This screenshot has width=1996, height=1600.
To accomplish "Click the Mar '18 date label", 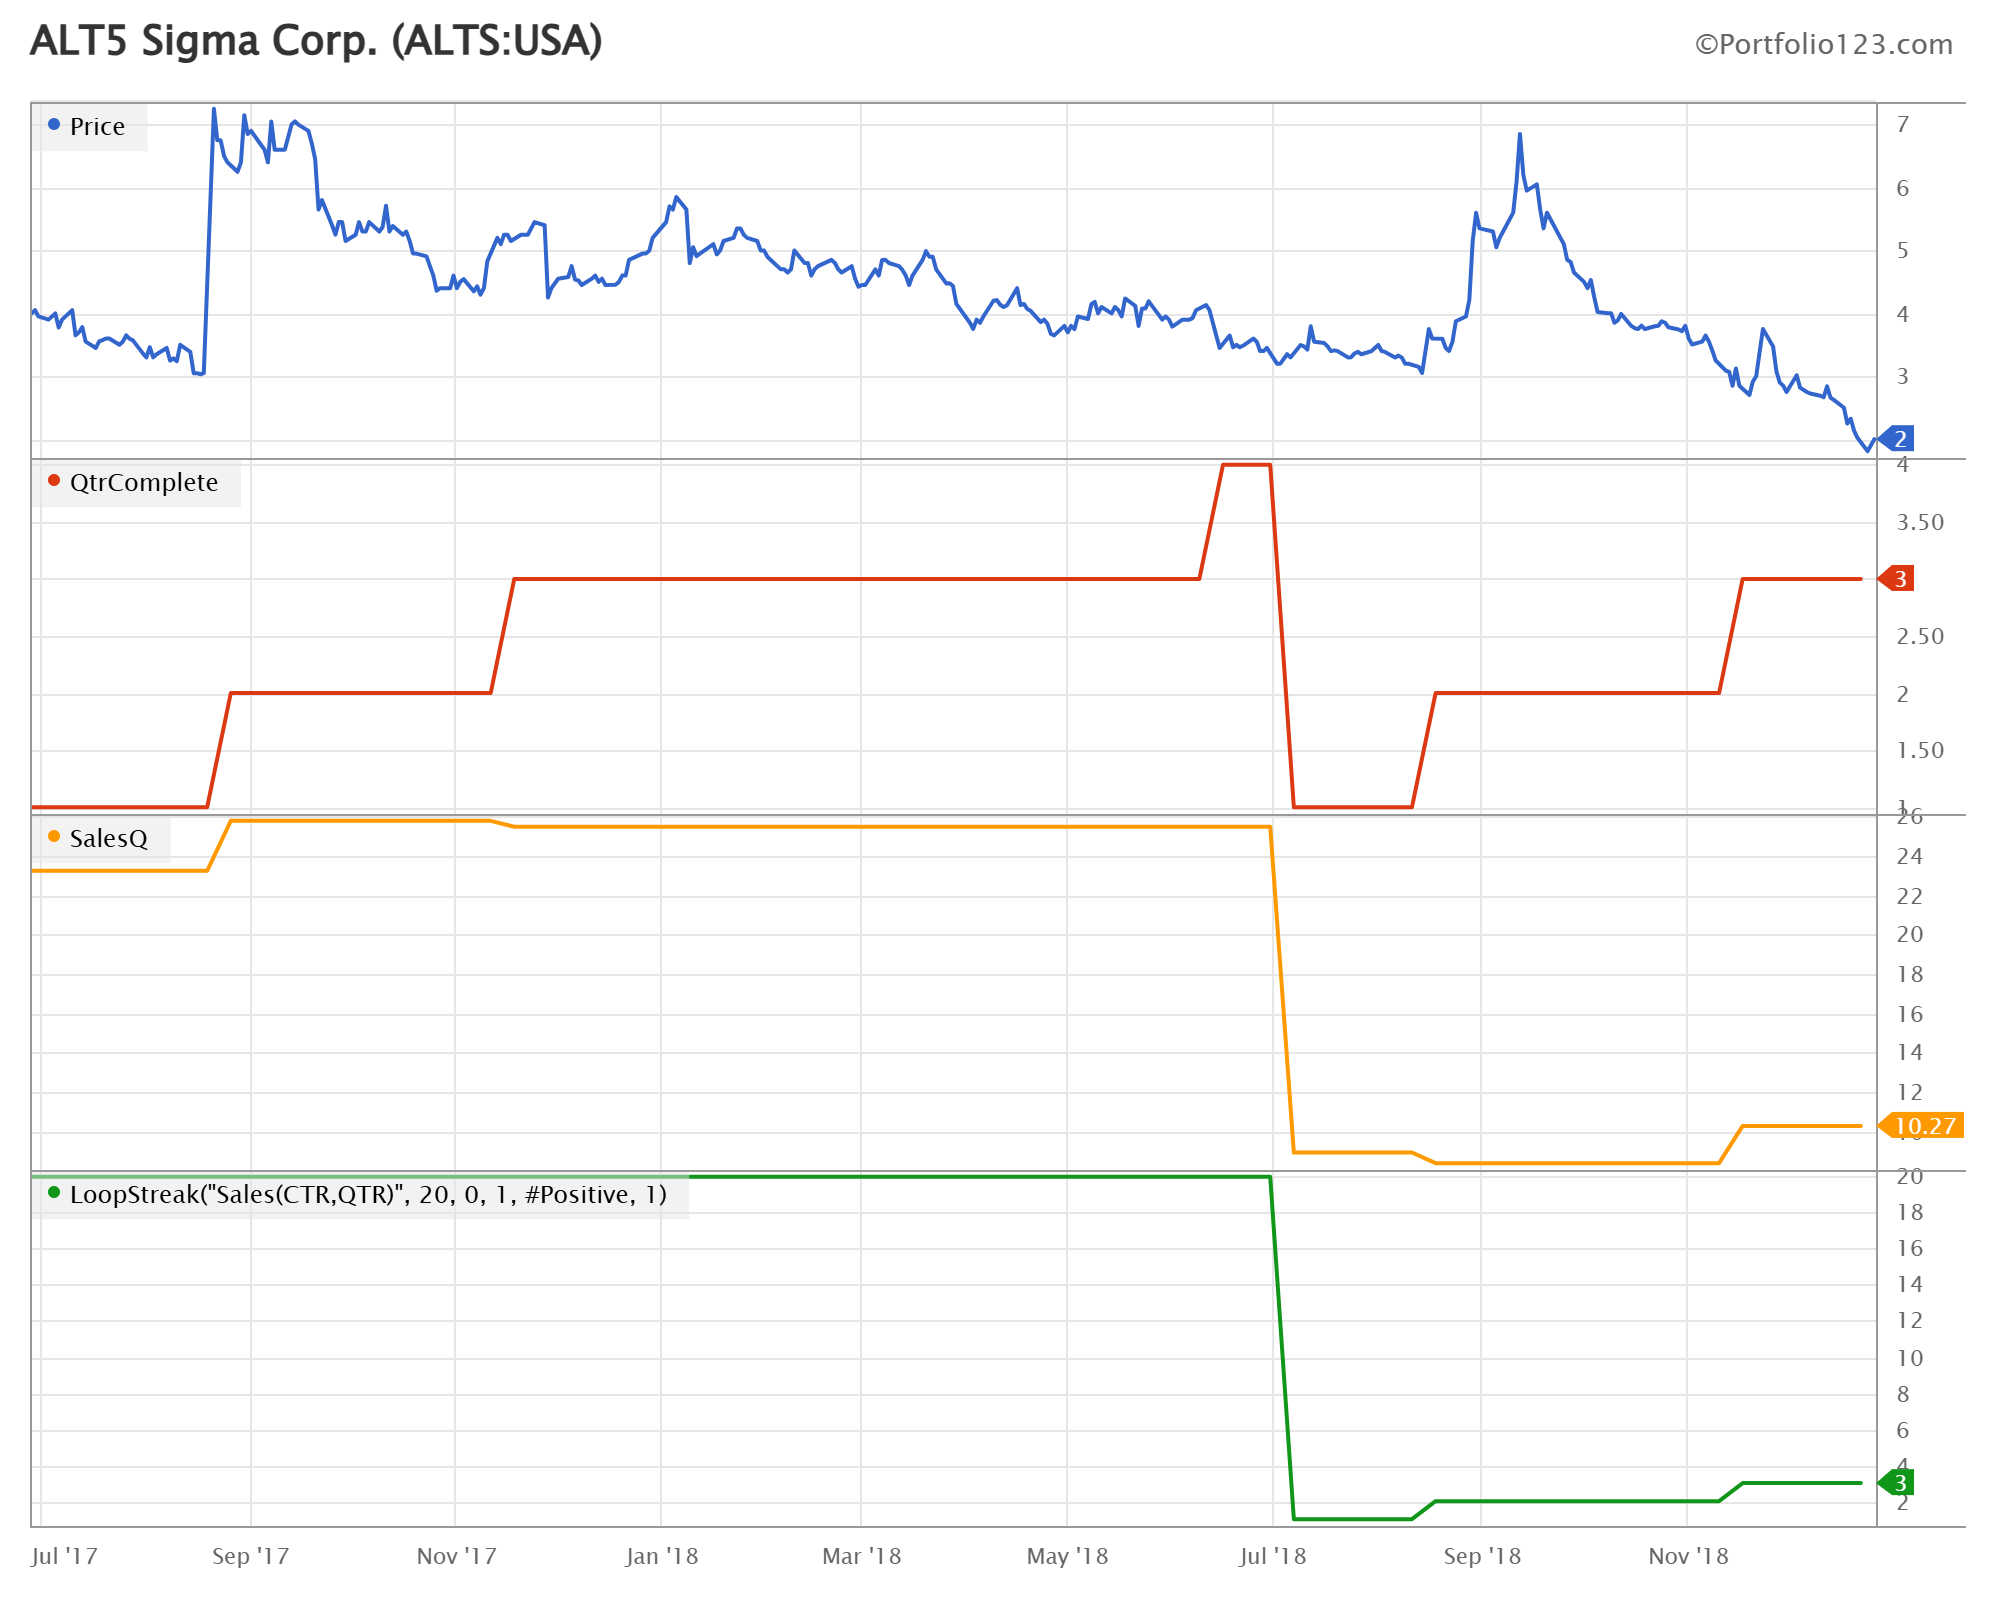I will pos(861,1556).
